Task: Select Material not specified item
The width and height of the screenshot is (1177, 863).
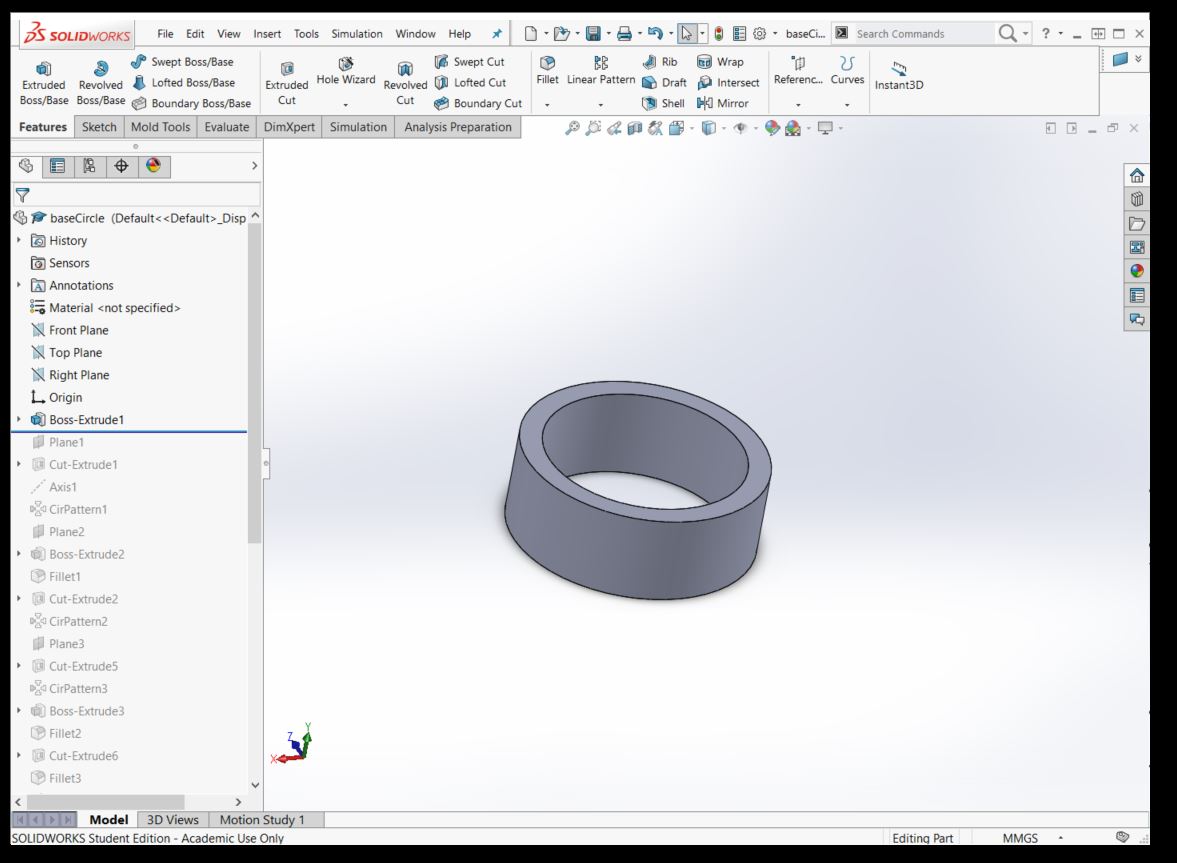Action: point(105,308)
